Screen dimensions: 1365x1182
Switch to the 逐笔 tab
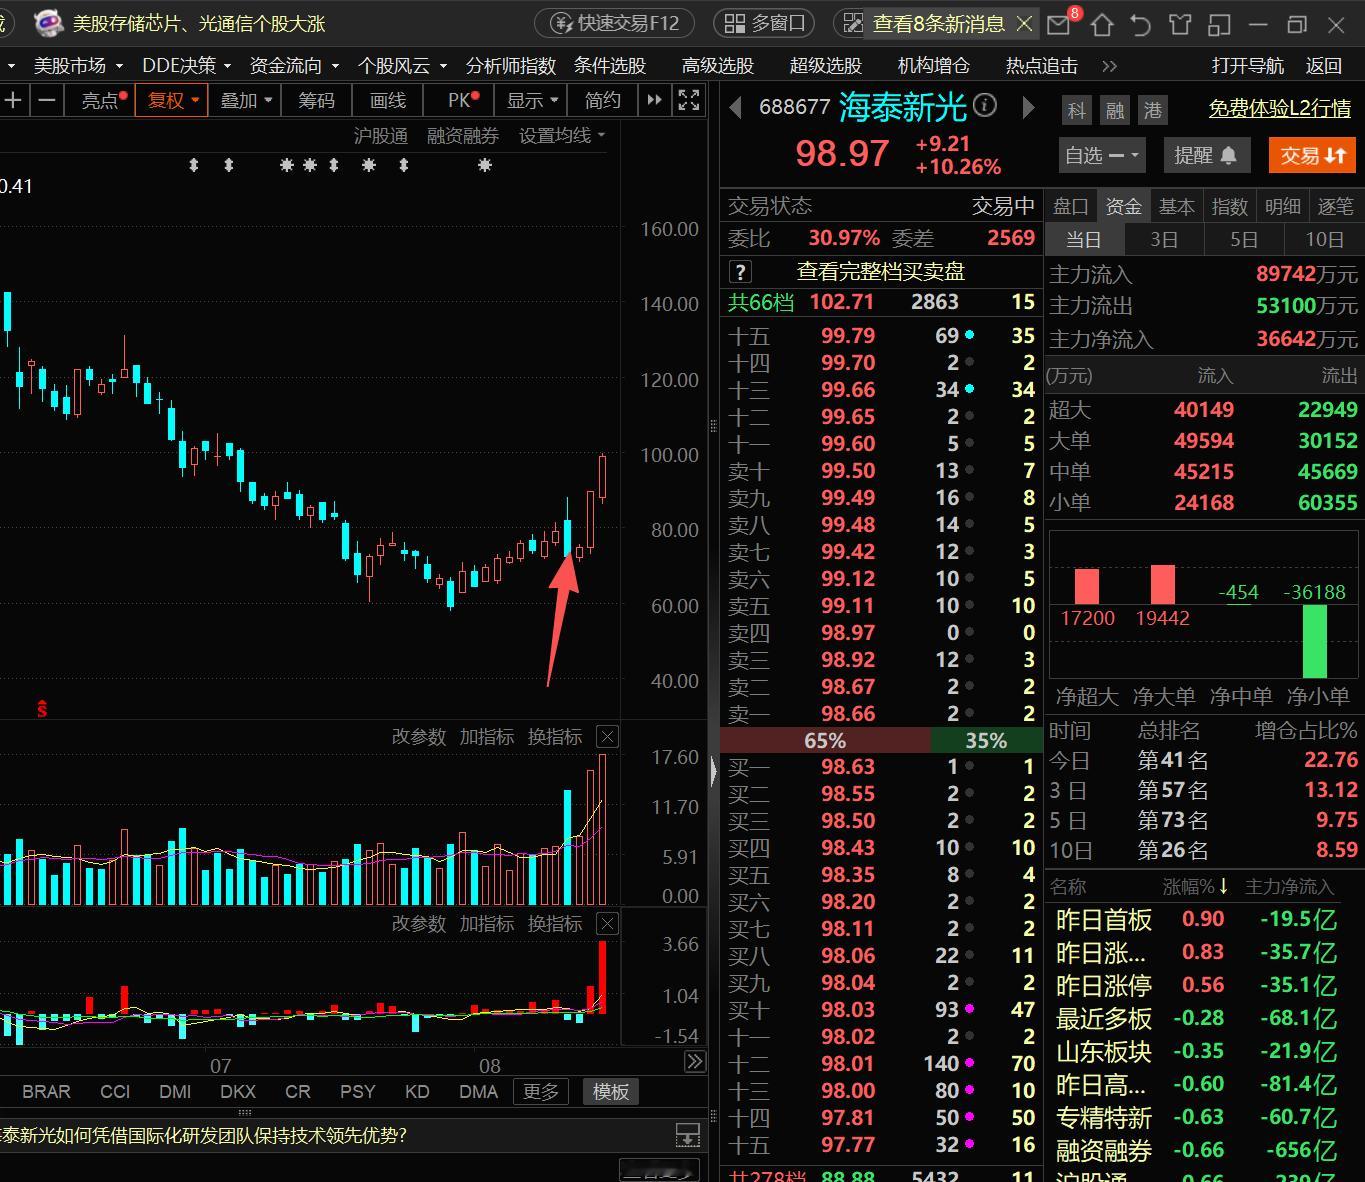(x=1335, y=206)
